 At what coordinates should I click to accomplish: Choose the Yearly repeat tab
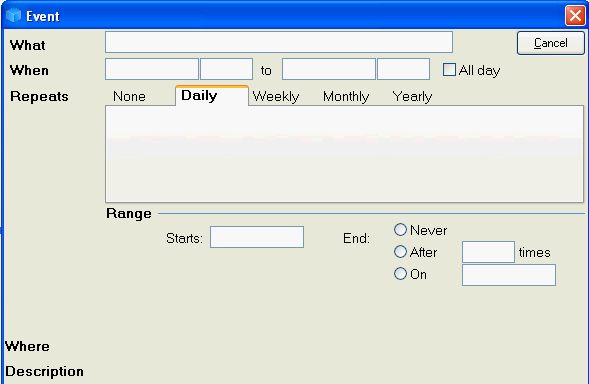[x=412, y=97]
